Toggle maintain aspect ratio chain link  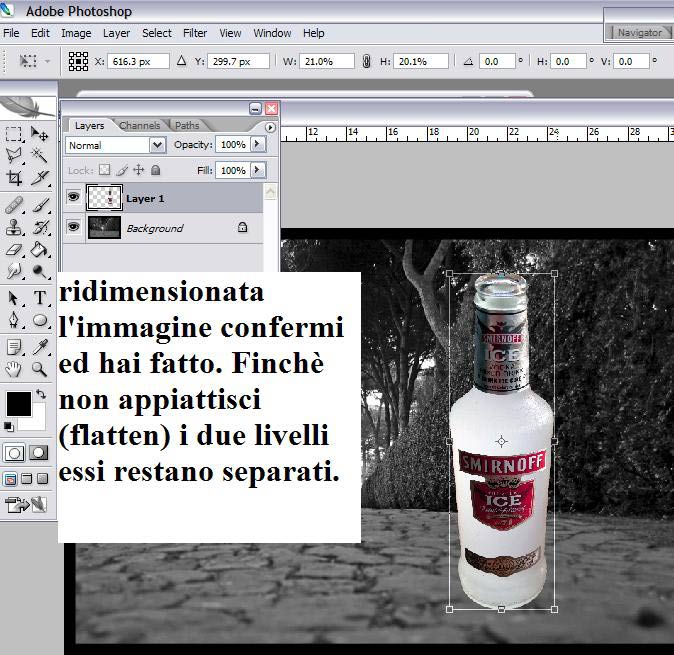pyautogui.click(x=366, y=61)
